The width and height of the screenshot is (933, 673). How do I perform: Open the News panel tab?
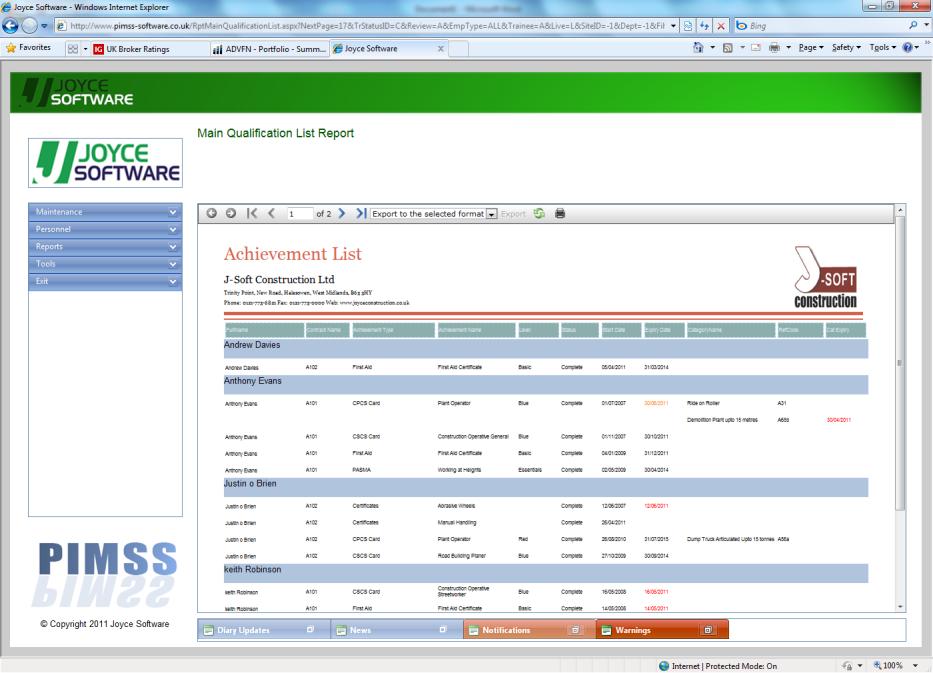coord(397,630)
